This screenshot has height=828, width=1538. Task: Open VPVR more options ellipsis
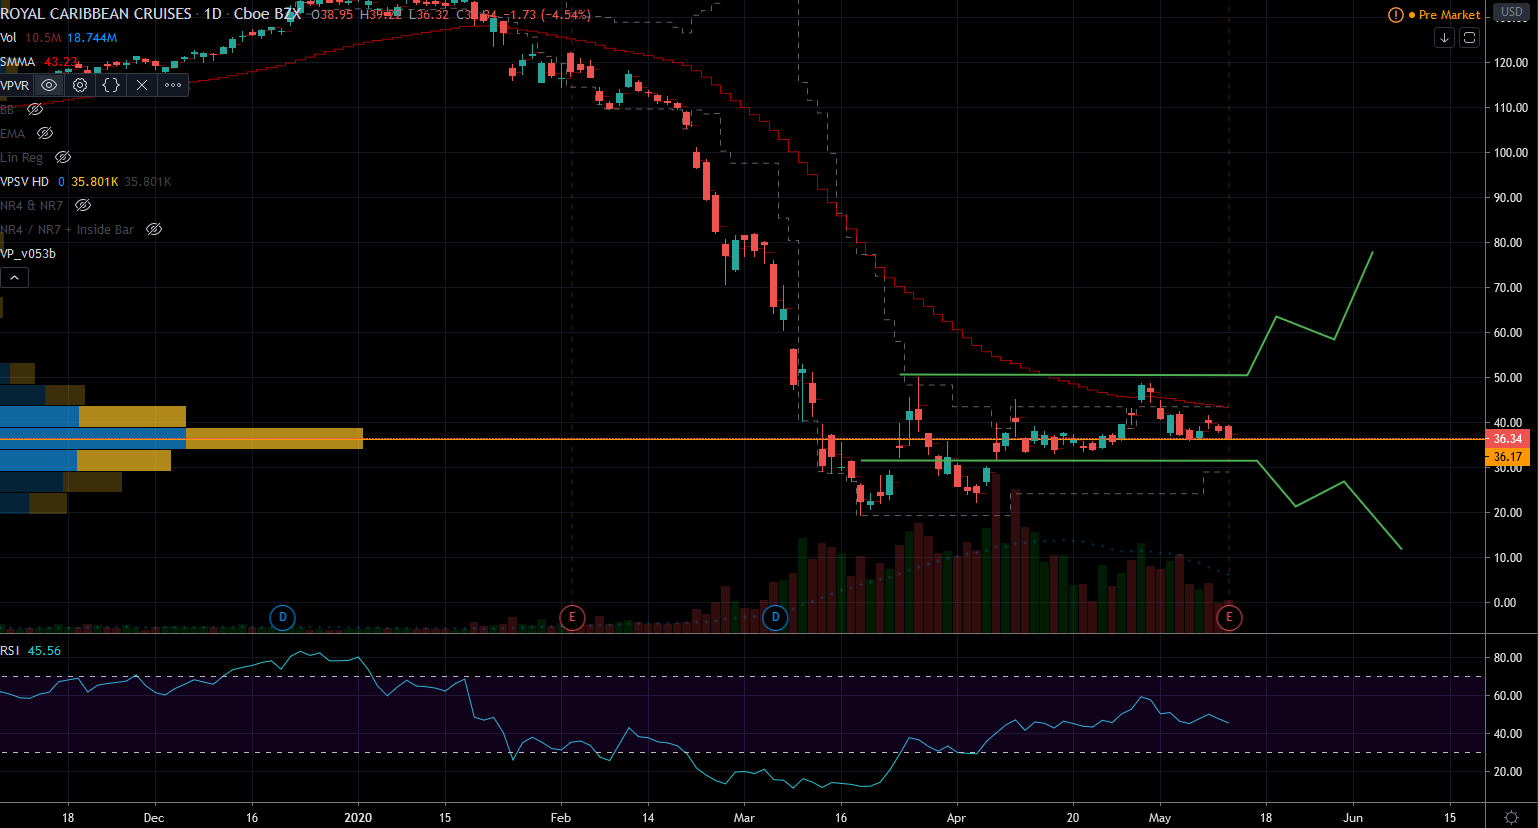click(173, 85)
